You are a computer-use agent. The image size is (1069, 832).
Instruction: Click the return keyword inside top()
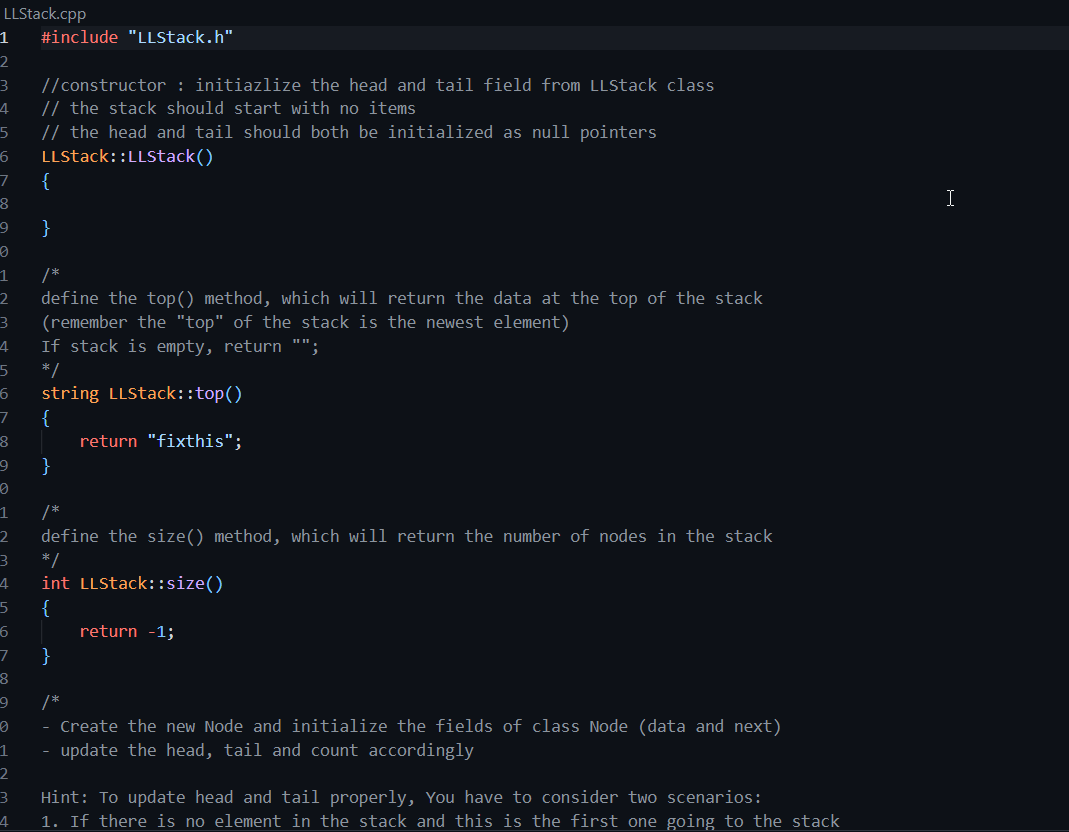click(x=108, y=440)
